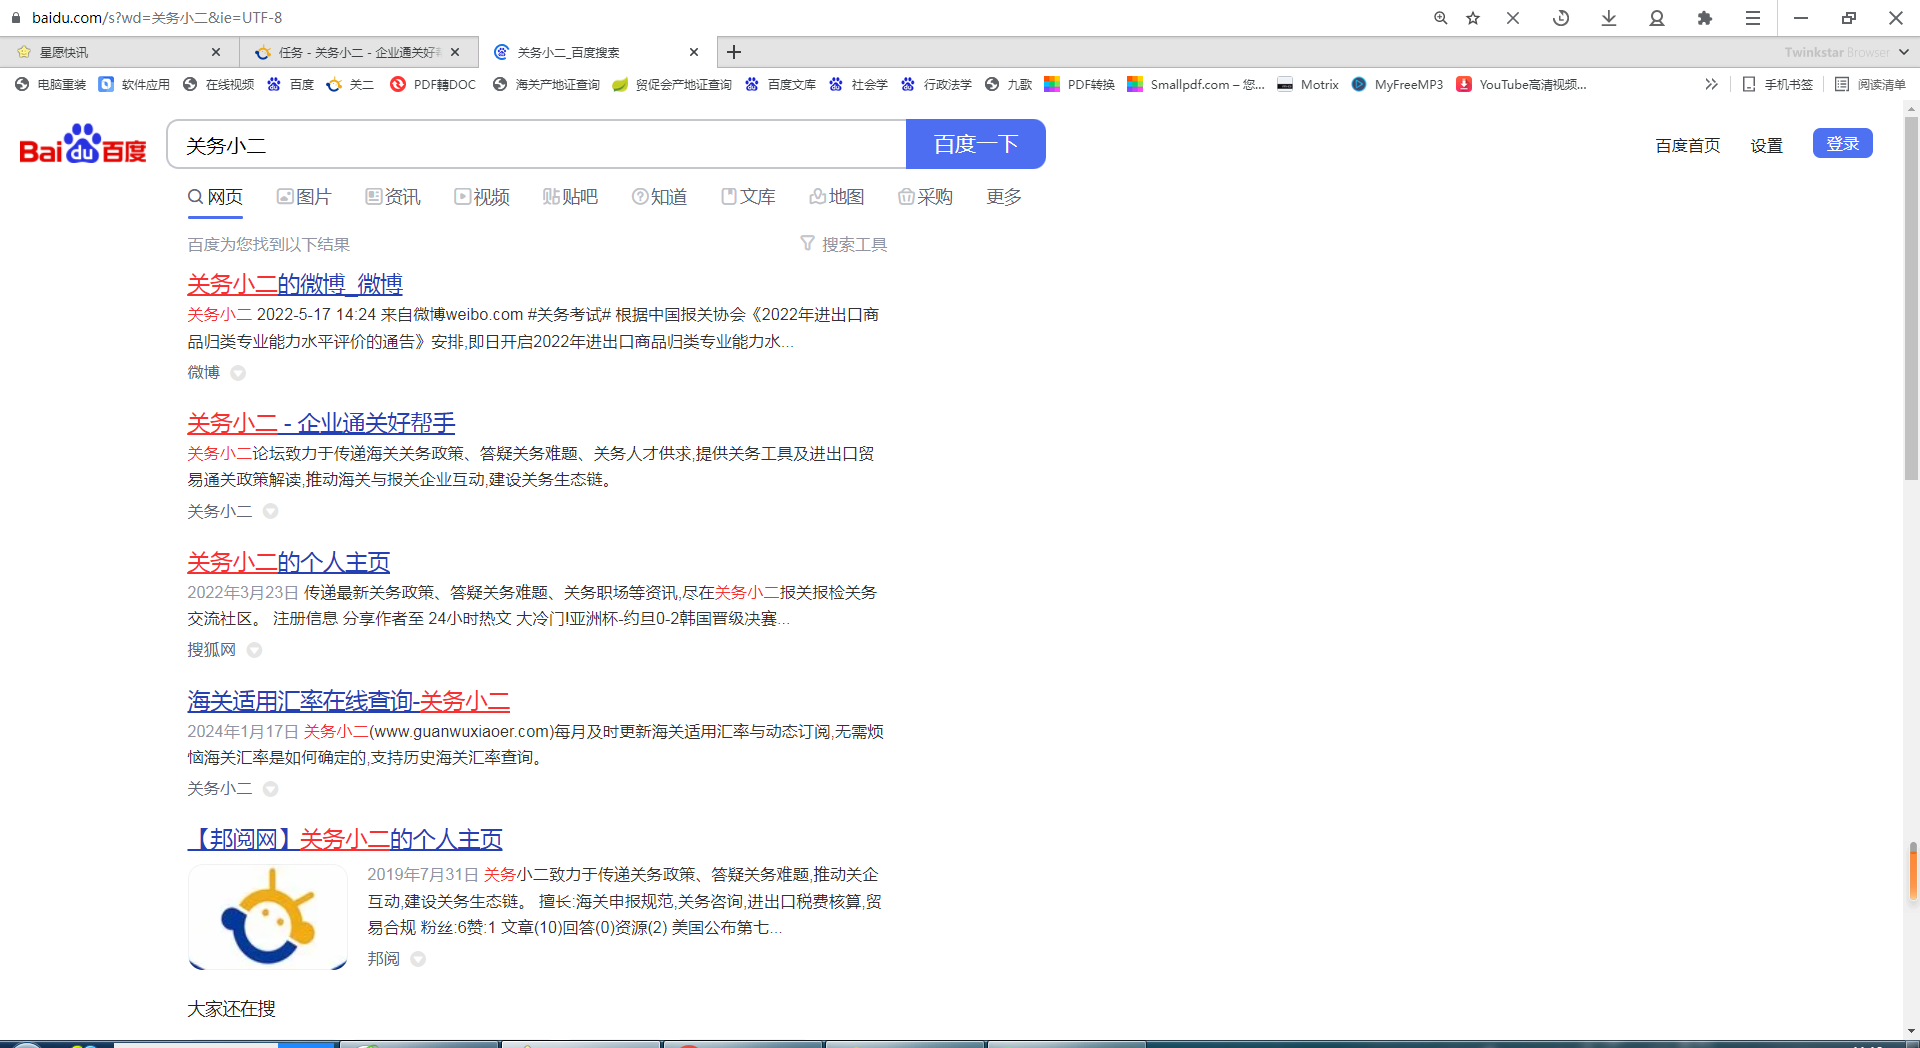Open 阅读清单 reading list

pyautogui.click(x=1871, y=85)
